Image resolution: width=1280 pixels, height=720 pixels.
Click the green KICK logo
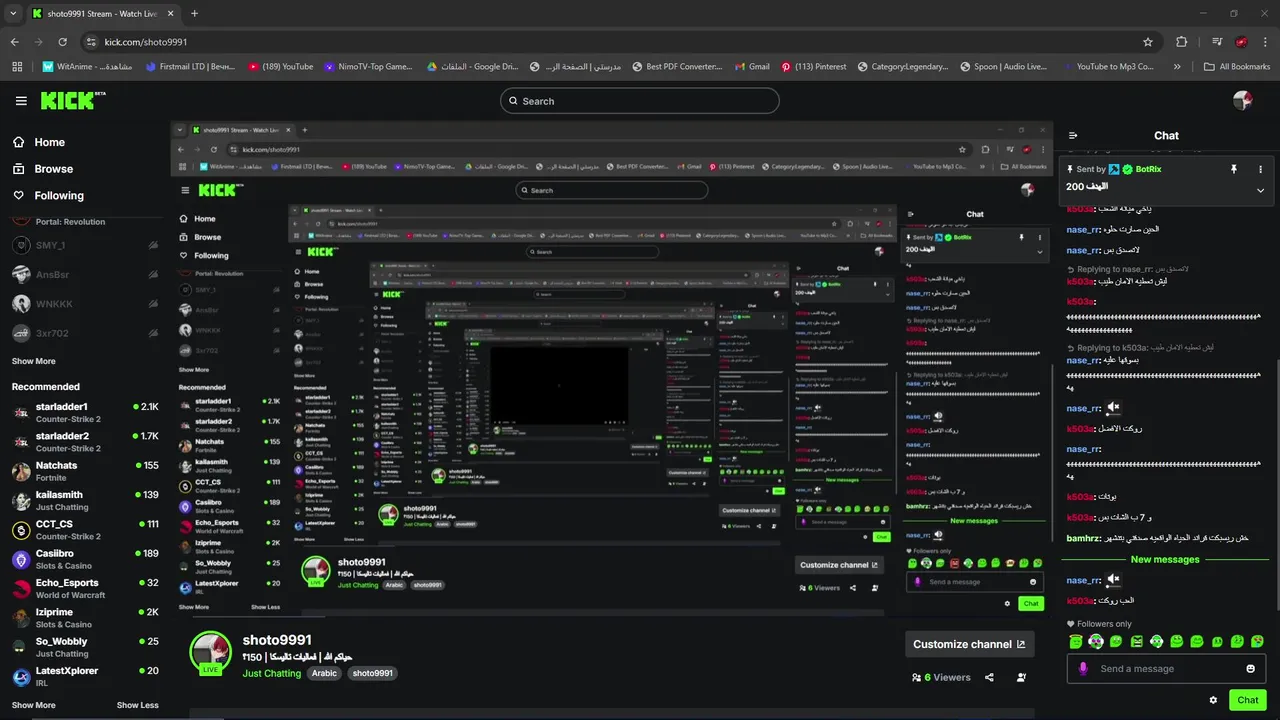tap(72, 101)
